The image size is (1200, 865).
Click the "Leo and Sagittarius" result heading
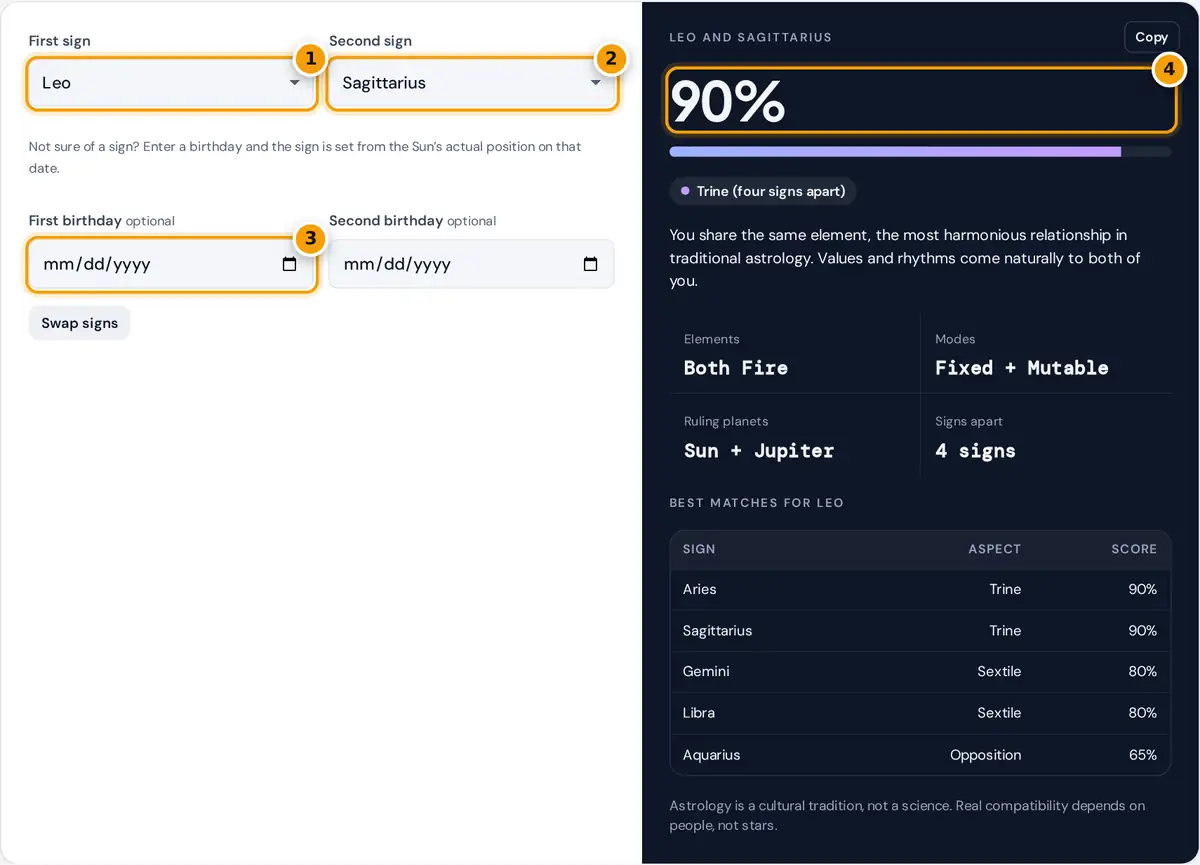coord(751,37)
